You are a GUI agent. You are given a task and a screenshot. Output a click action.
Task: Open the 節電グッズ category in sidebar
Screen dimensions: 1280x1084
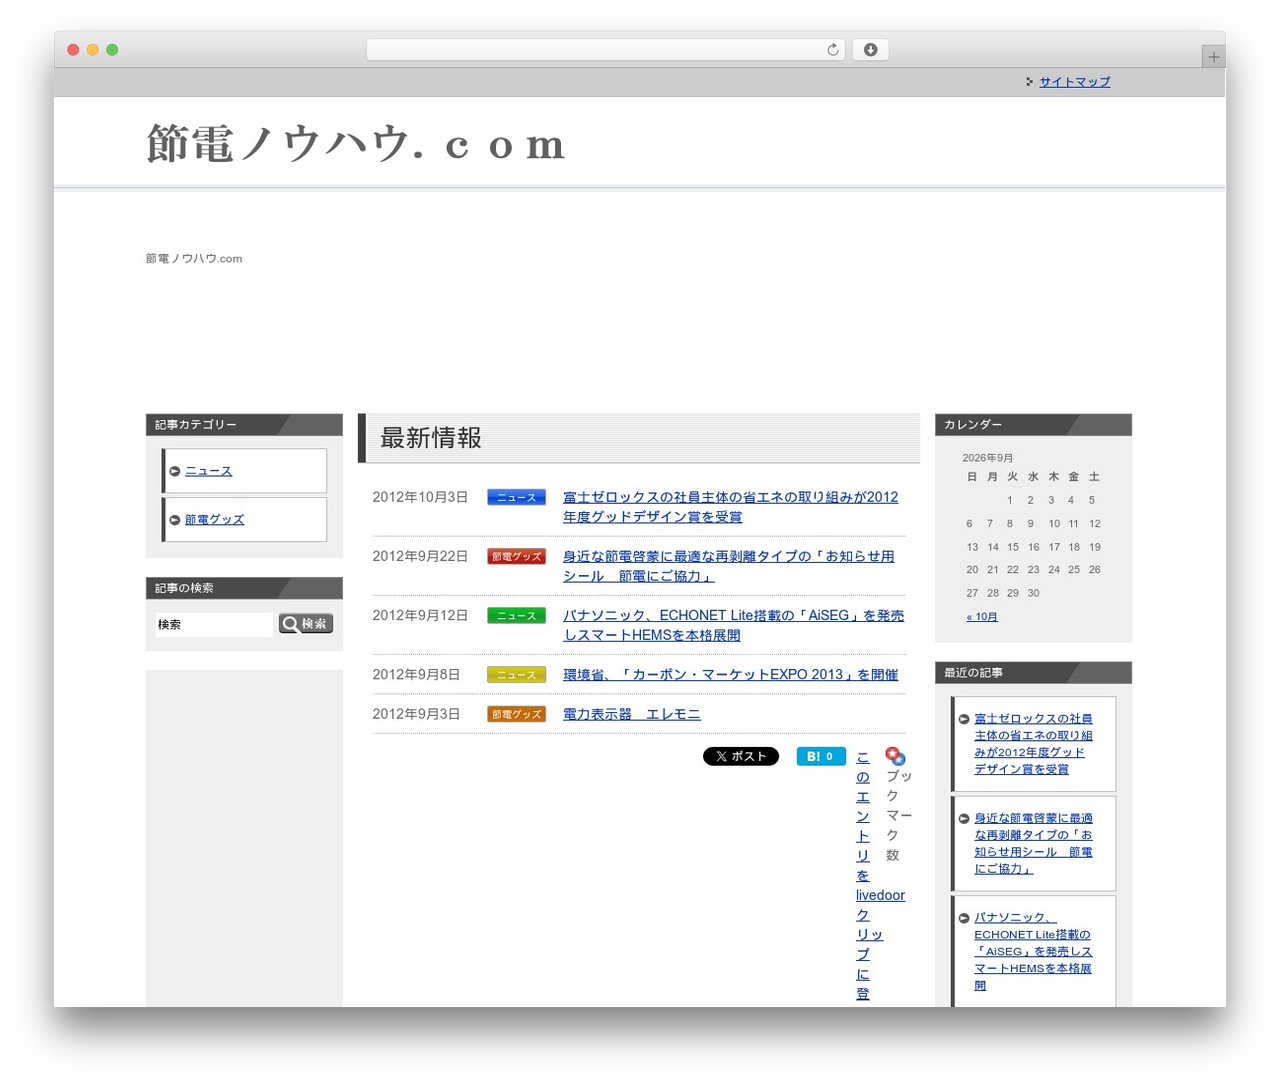click(214, 520)
